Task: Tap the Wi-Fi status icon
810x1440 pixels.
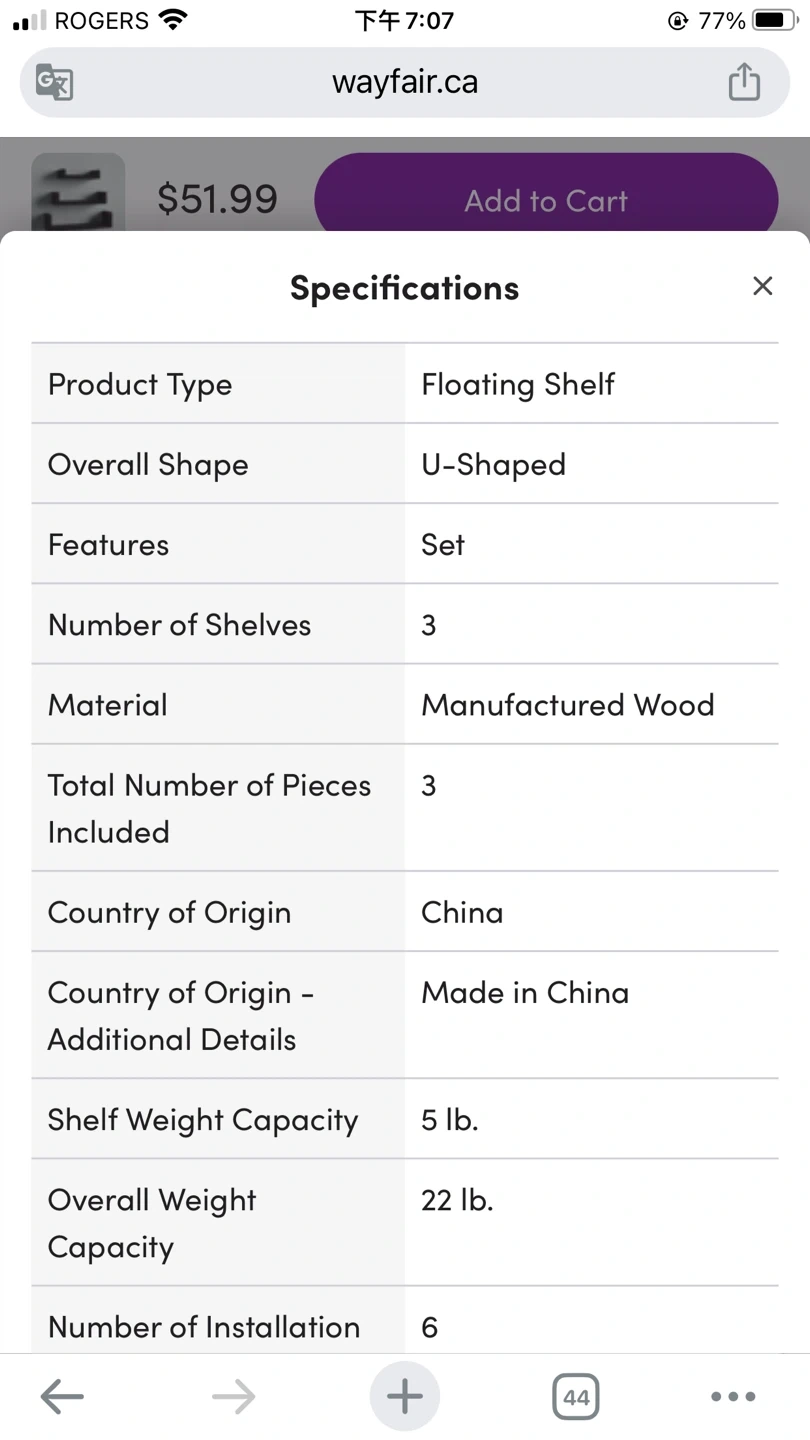Action: click(x=174, y=20)
